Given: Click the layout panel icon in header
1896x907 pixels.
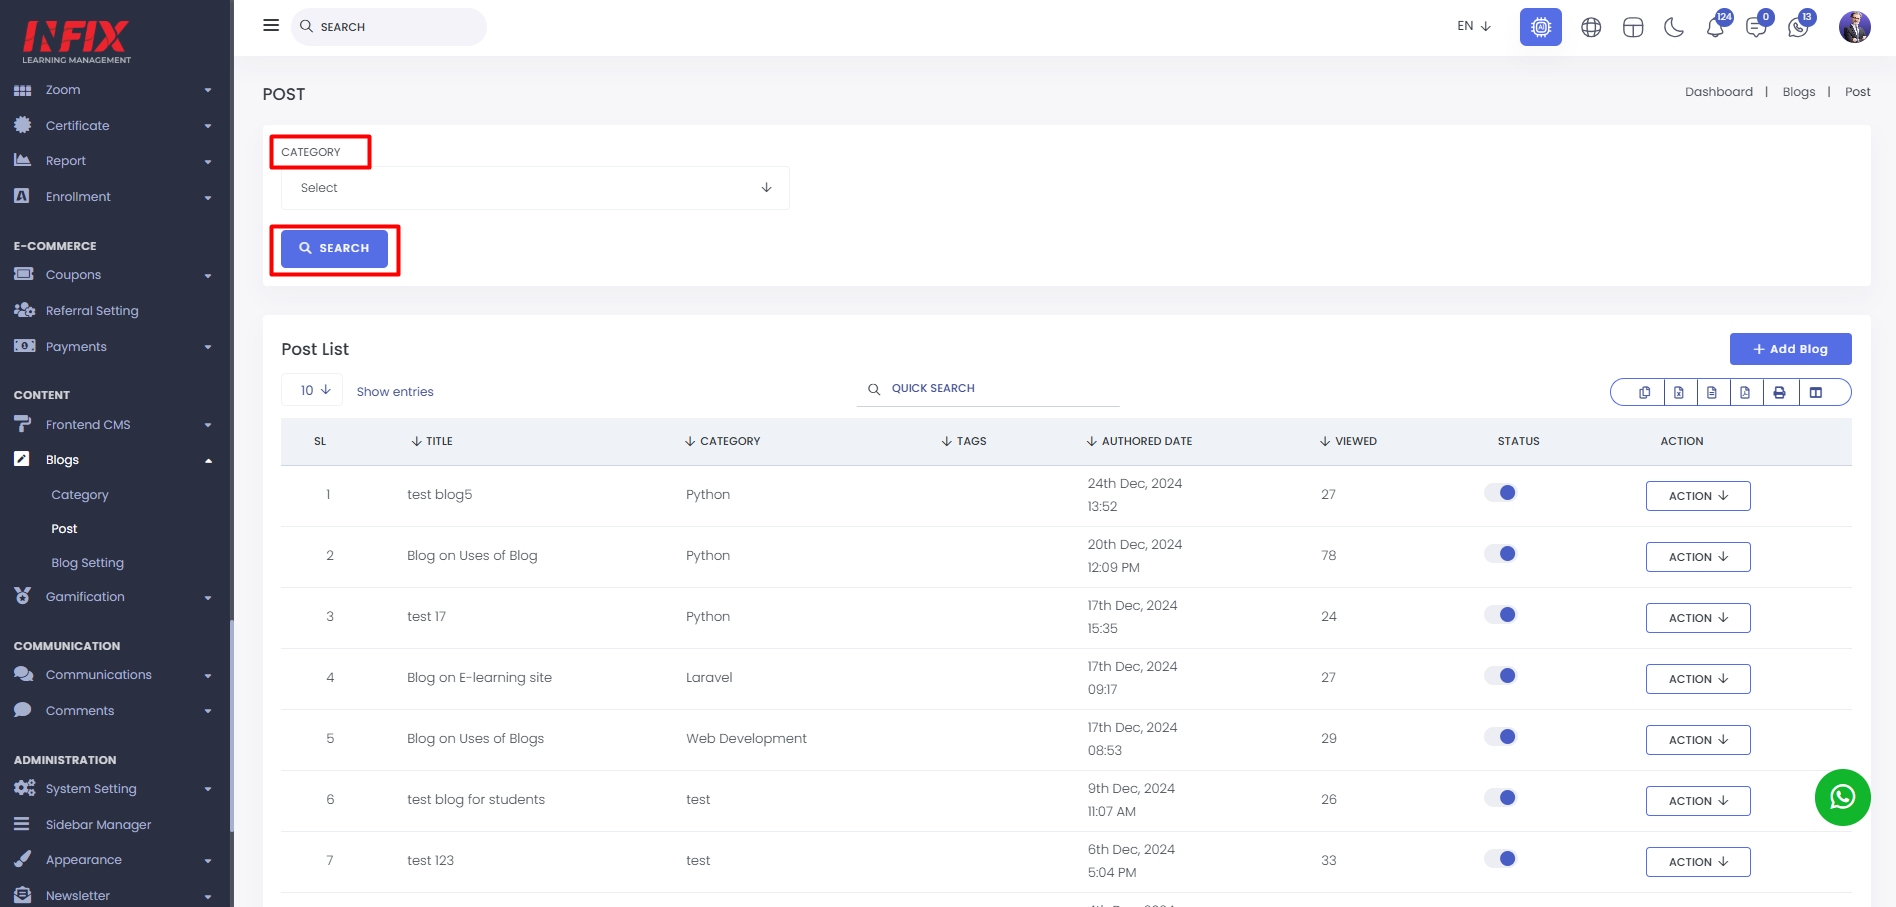Looking at the screenshot, I should pos(1633,27).
